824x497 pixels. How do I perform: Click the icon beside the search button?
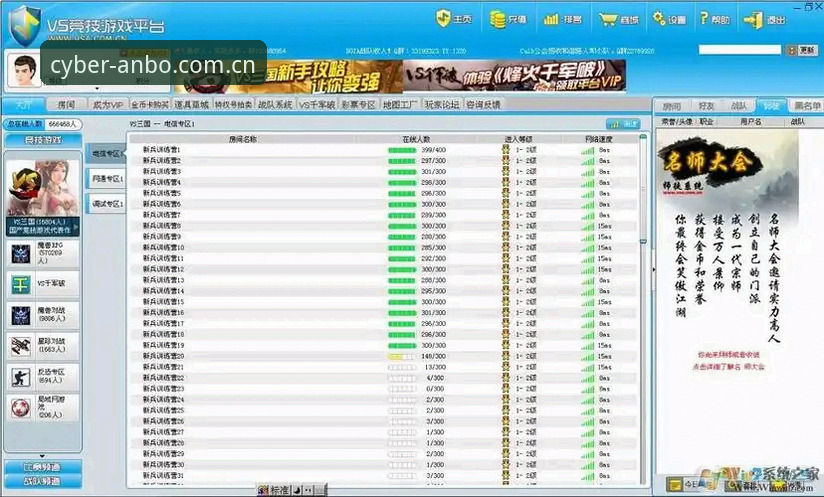(x=791, y=50)
